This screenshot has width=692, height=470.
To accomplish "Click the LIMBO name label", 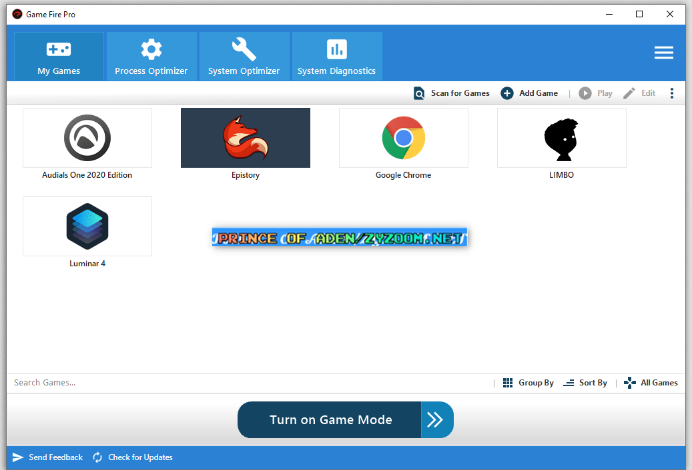I will [561, 175].
